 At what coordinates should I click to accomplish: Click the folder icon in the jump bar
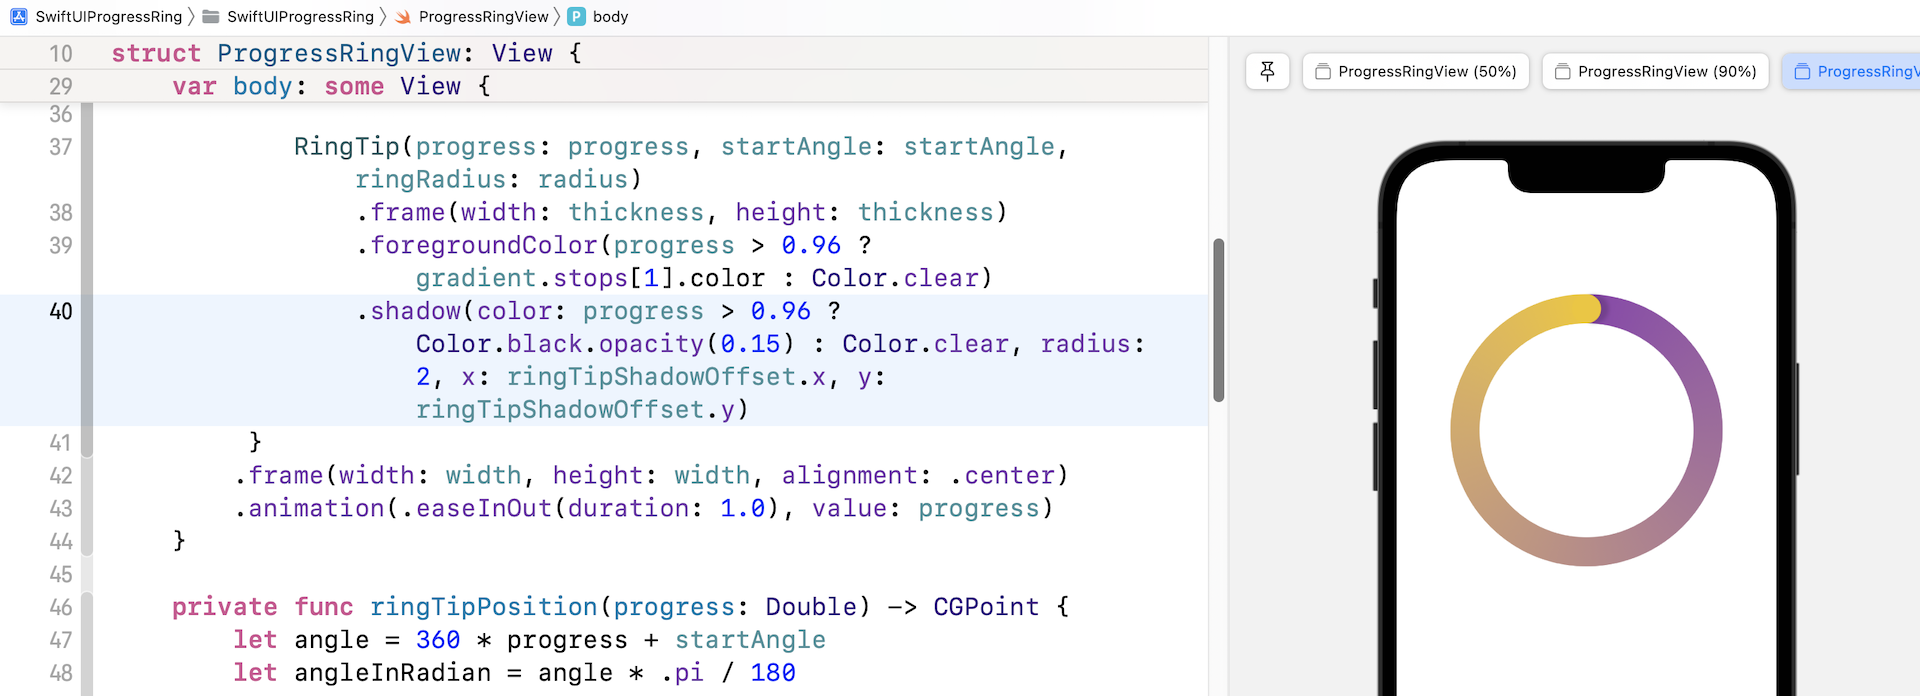[211, 17]
